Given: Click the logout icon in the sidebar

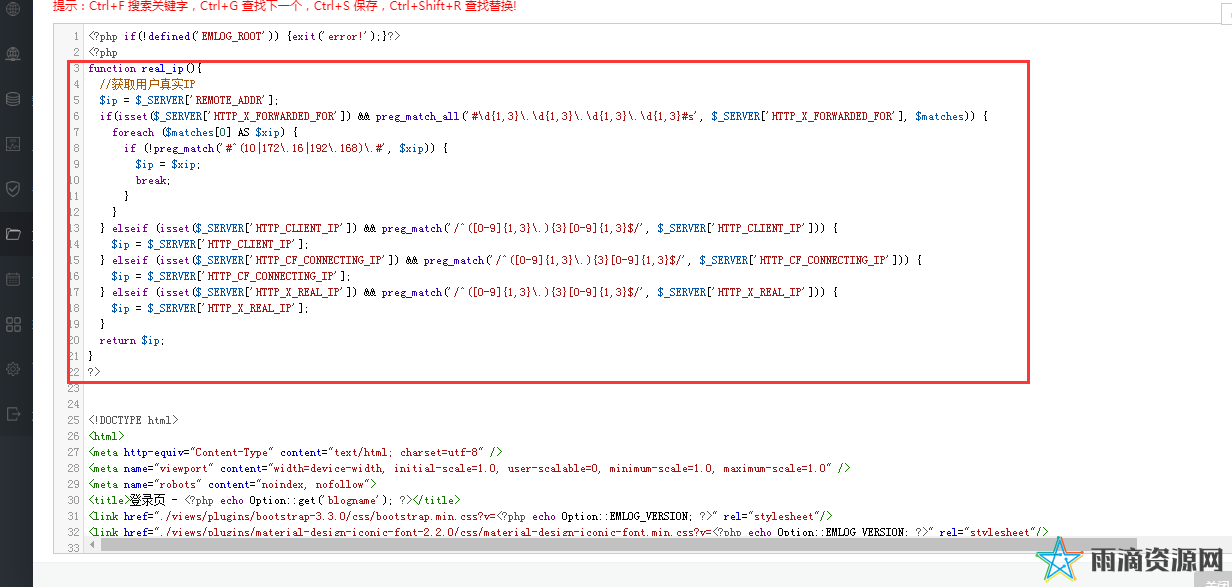Looking at the screenshot, I should (x=13, y=413).
